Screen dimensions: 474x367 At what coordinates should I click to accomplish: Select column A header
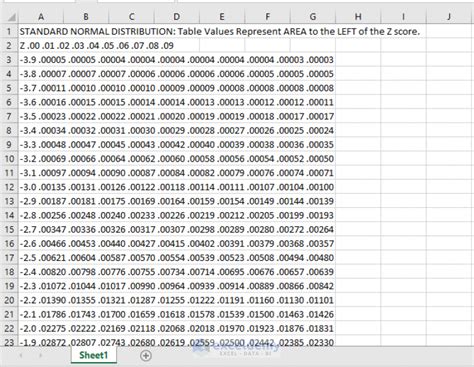tap(41, 16)
